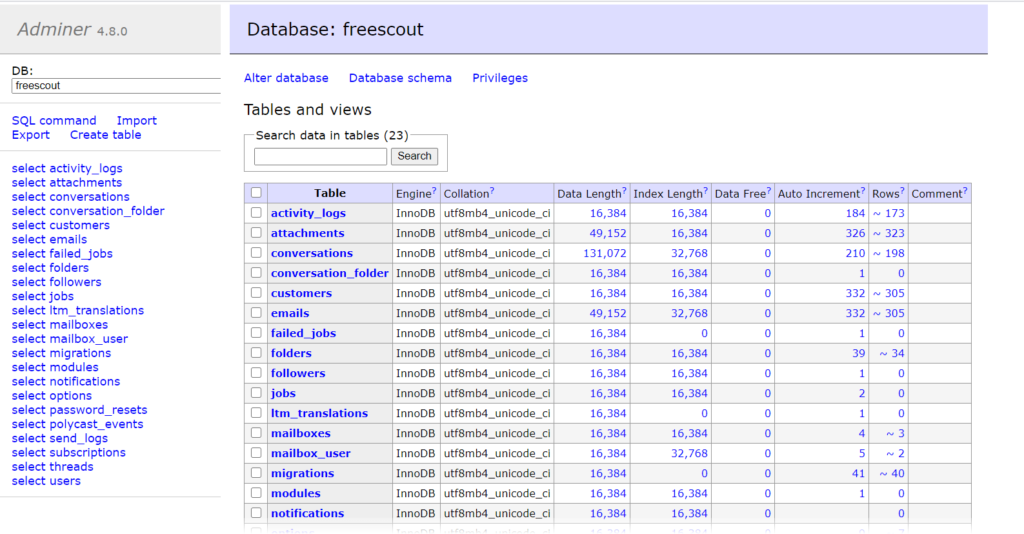Check the mailboxes row checkbox
The width and height of the screenshot is (1024, 534).
tap(256, 433)
